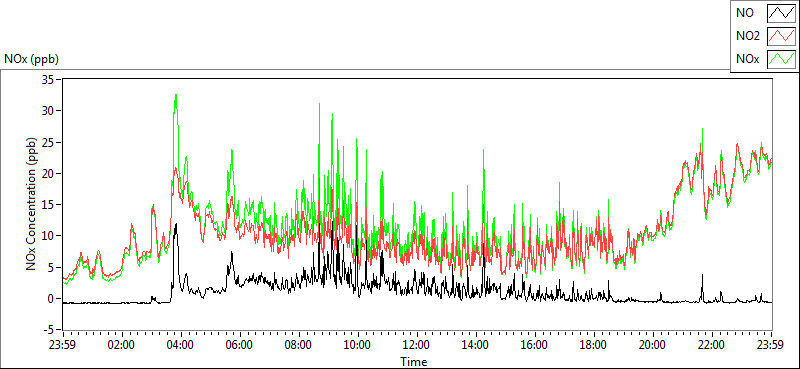This screenshot has width=800, height=369.
Task: Select the 08:00 time tick
Action: pos(299,345)
